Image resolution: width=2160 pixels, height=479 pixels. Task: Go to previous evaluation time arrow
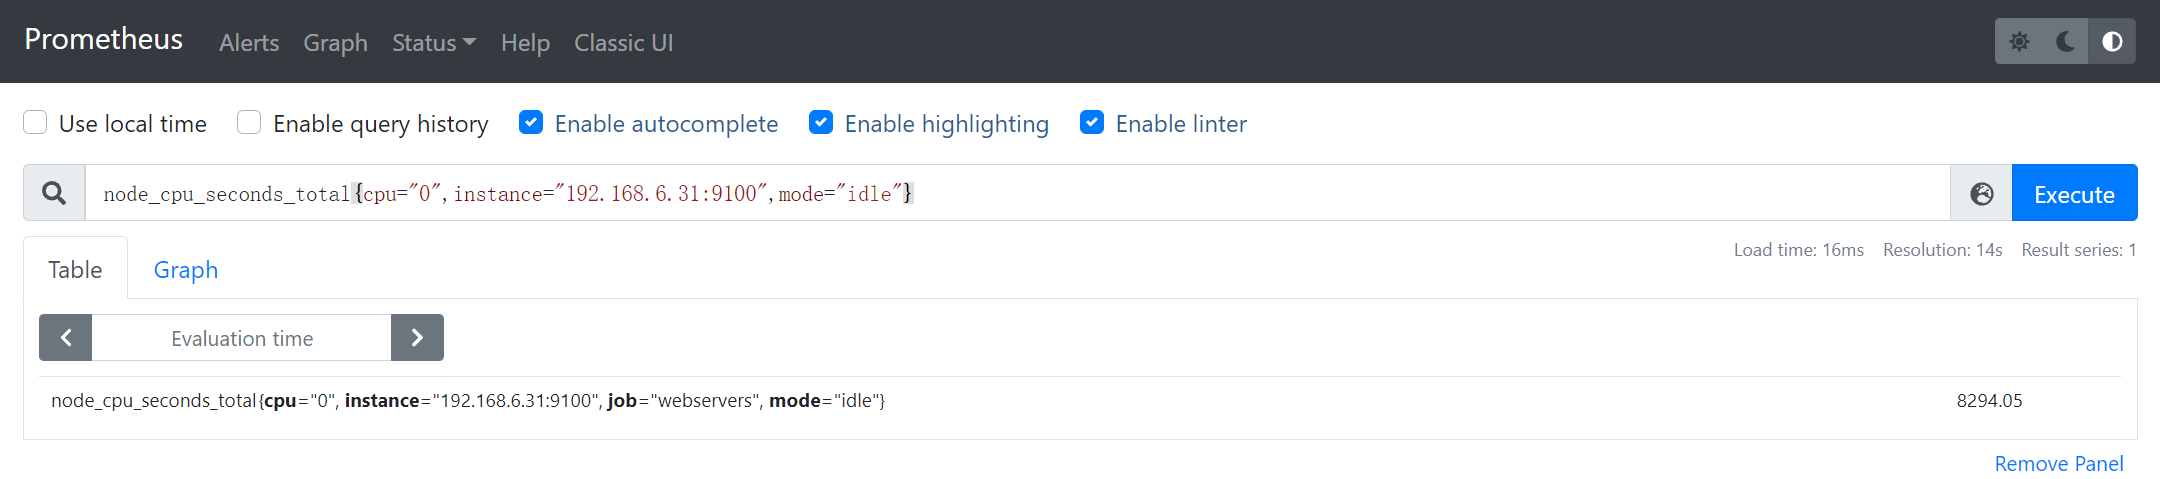point(66,338)
